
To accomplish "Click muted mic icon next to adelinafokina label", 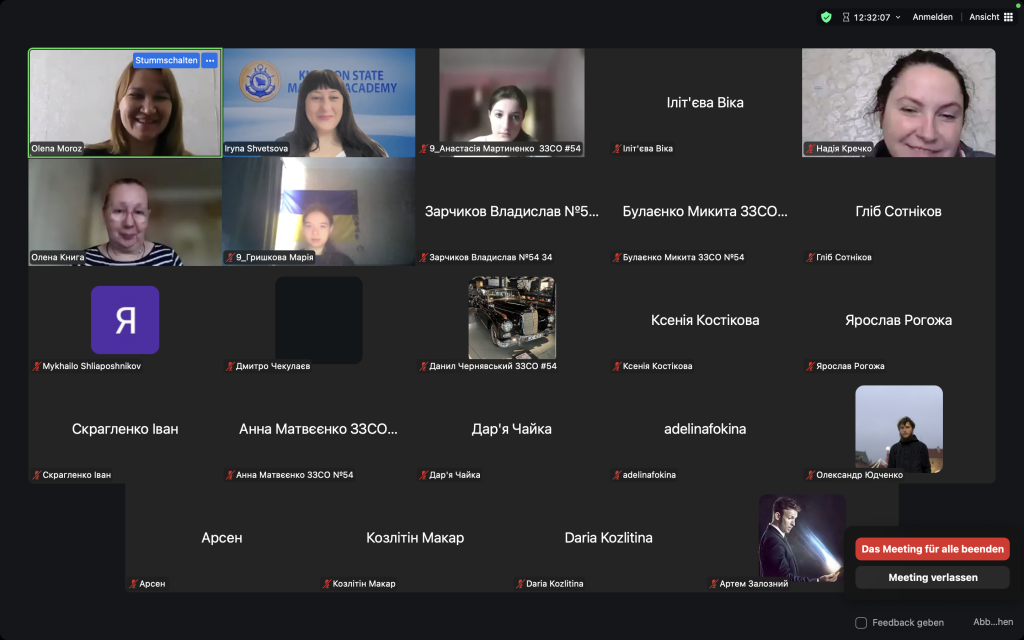I will click(616, 475).
